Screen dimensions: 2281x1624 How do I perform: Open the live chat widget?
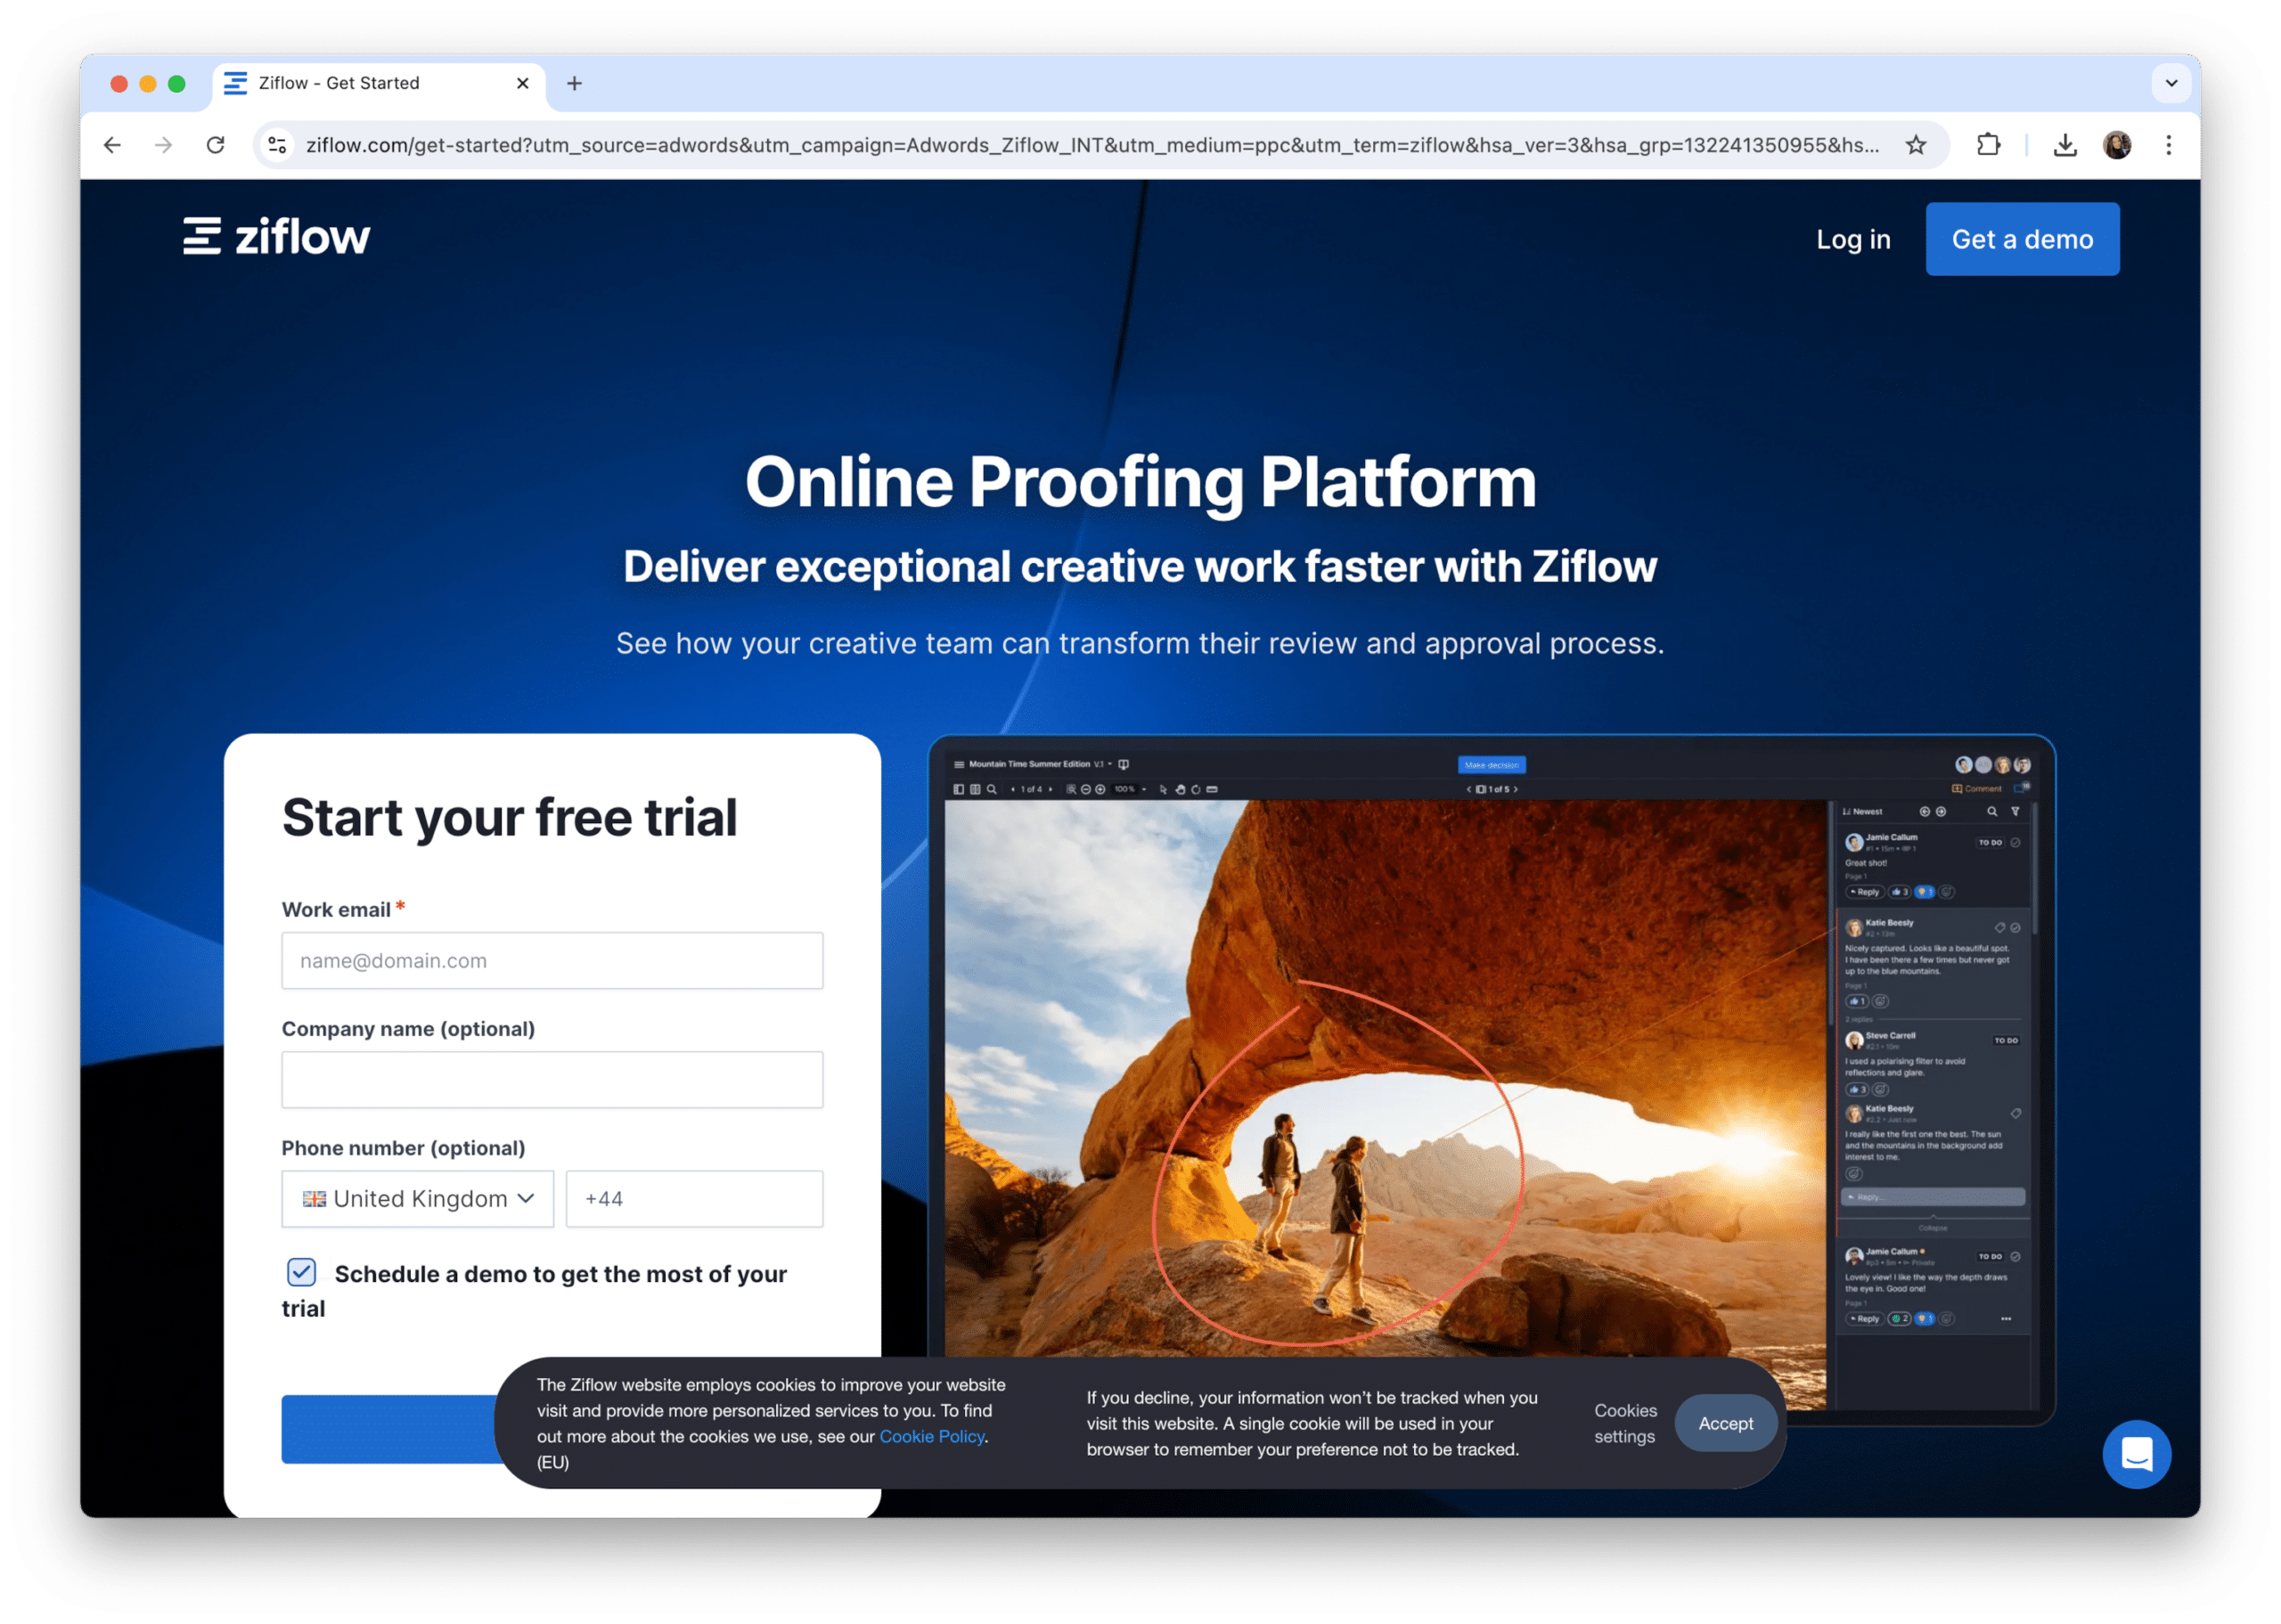[x=2136, y=1453]
